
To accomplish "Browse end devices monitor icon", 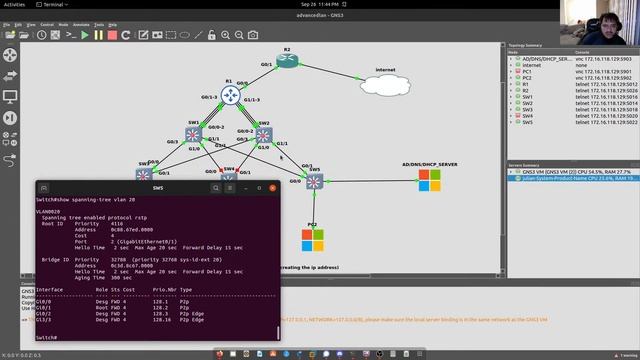I will [10, 97].
